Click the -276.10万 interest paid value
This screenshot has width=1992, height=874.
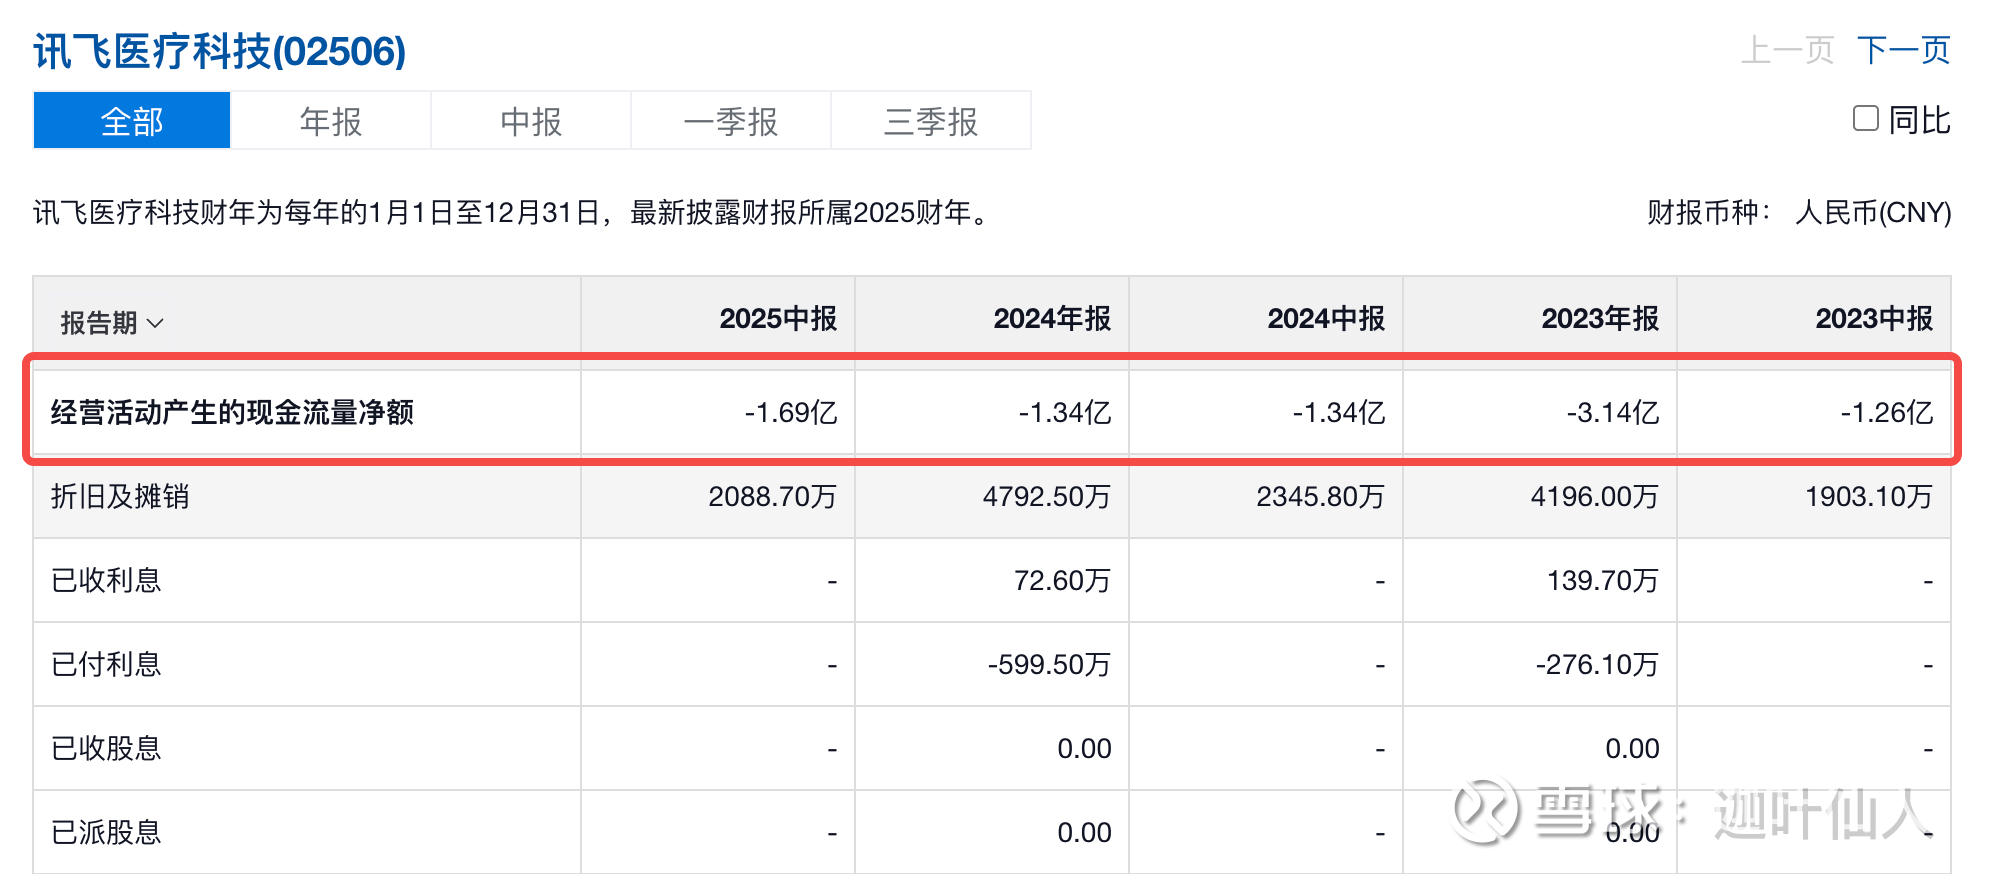(1598, 664)
